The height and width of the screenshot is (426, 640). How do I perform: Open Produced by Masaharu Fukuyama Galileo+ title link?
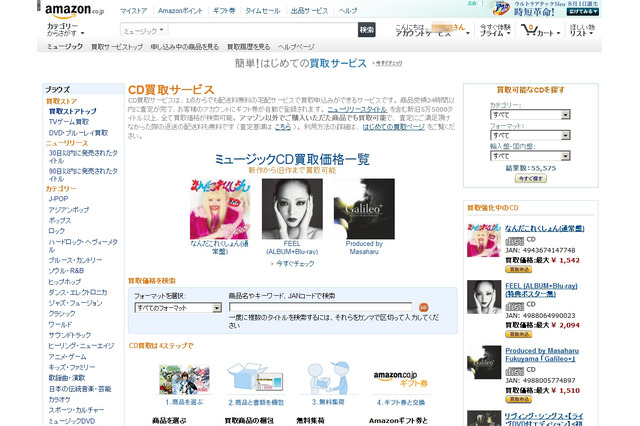(x=542, y=355)
